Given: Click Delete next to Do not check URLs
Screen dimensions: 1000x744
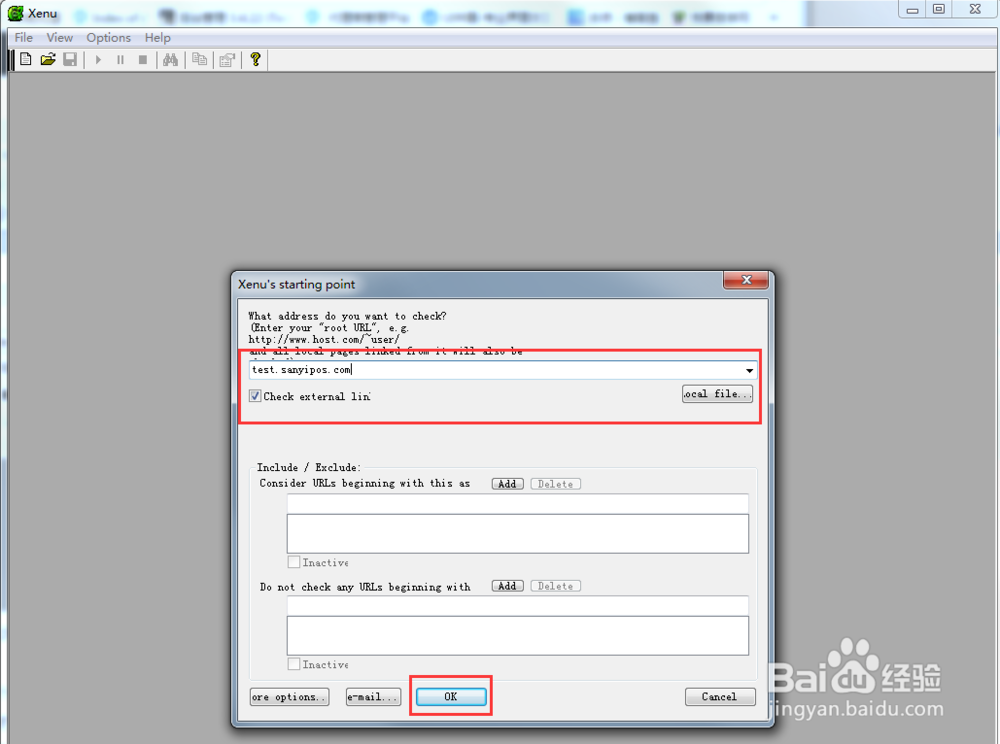Looking at the screenshot, I should [x=555, y=586].
